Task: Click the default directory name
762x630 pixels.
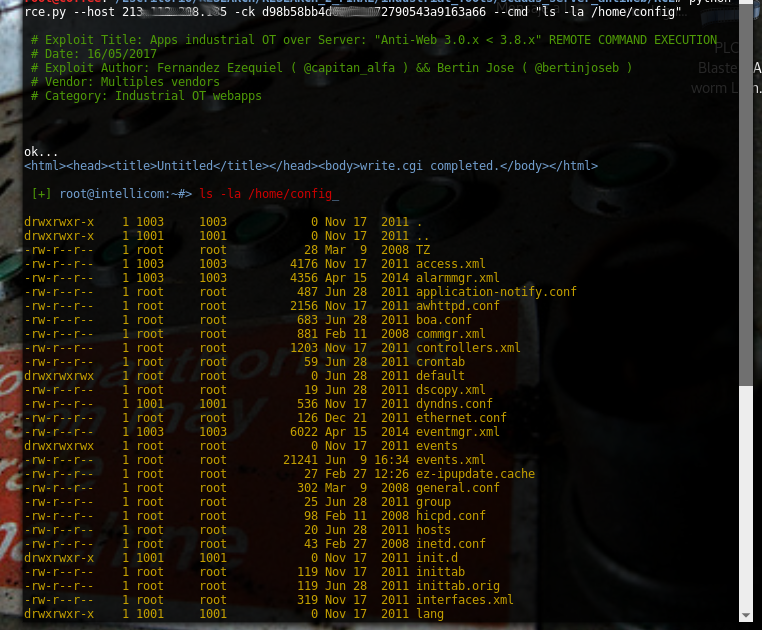Action: pyautogui.click(x=440, y=376)
